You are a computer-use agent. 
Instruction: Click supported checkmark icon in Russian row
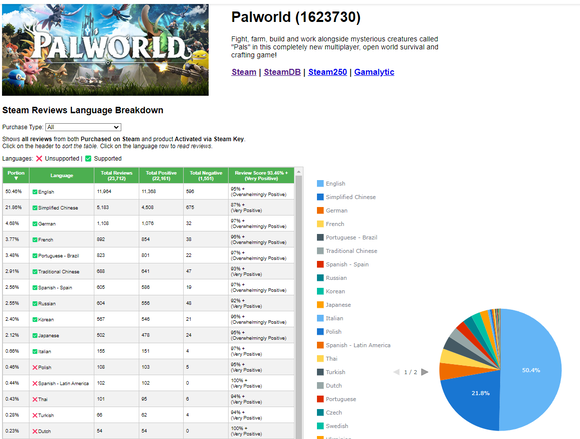pos(35,304)
